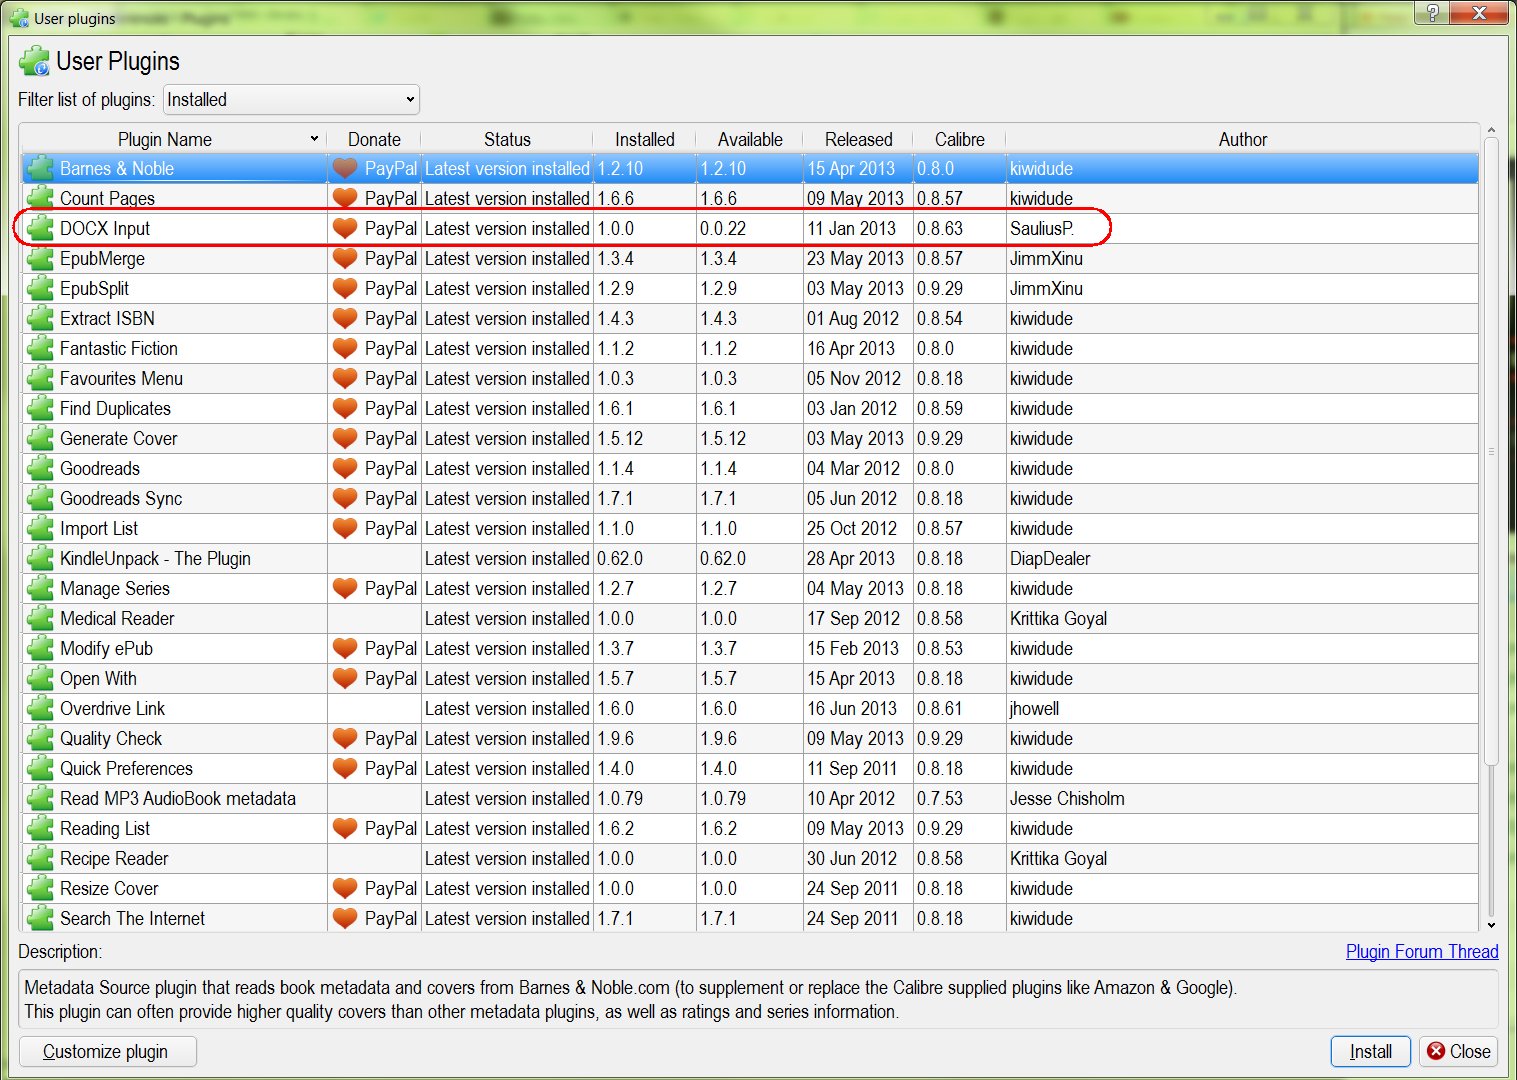
Task: Click the Install button
Action: click(x=1370, y=1051)
